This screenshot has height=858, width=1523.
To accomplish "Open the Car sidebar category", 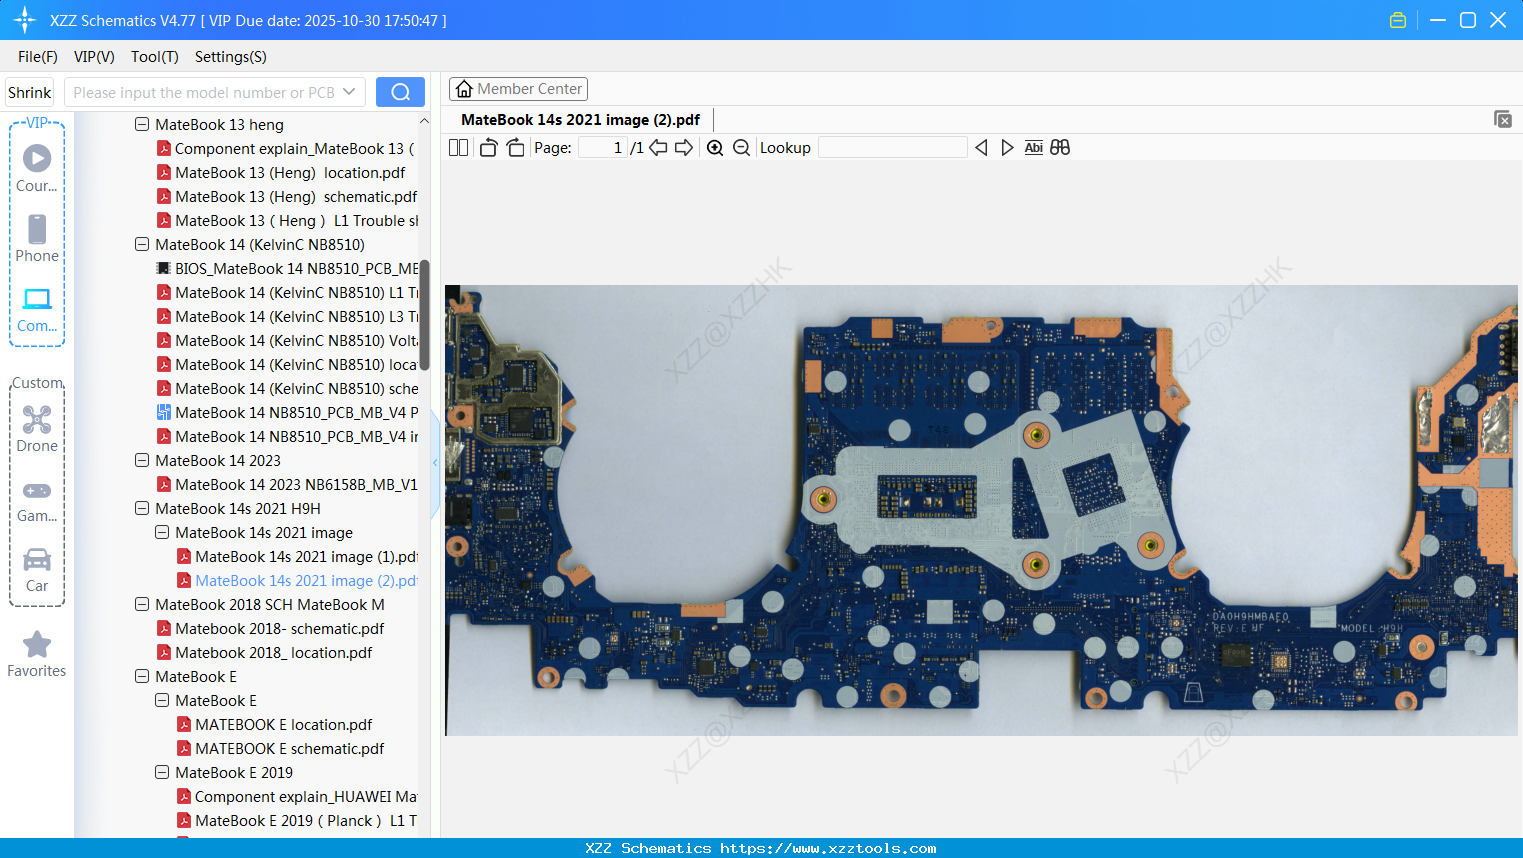I will click(37, 570).
